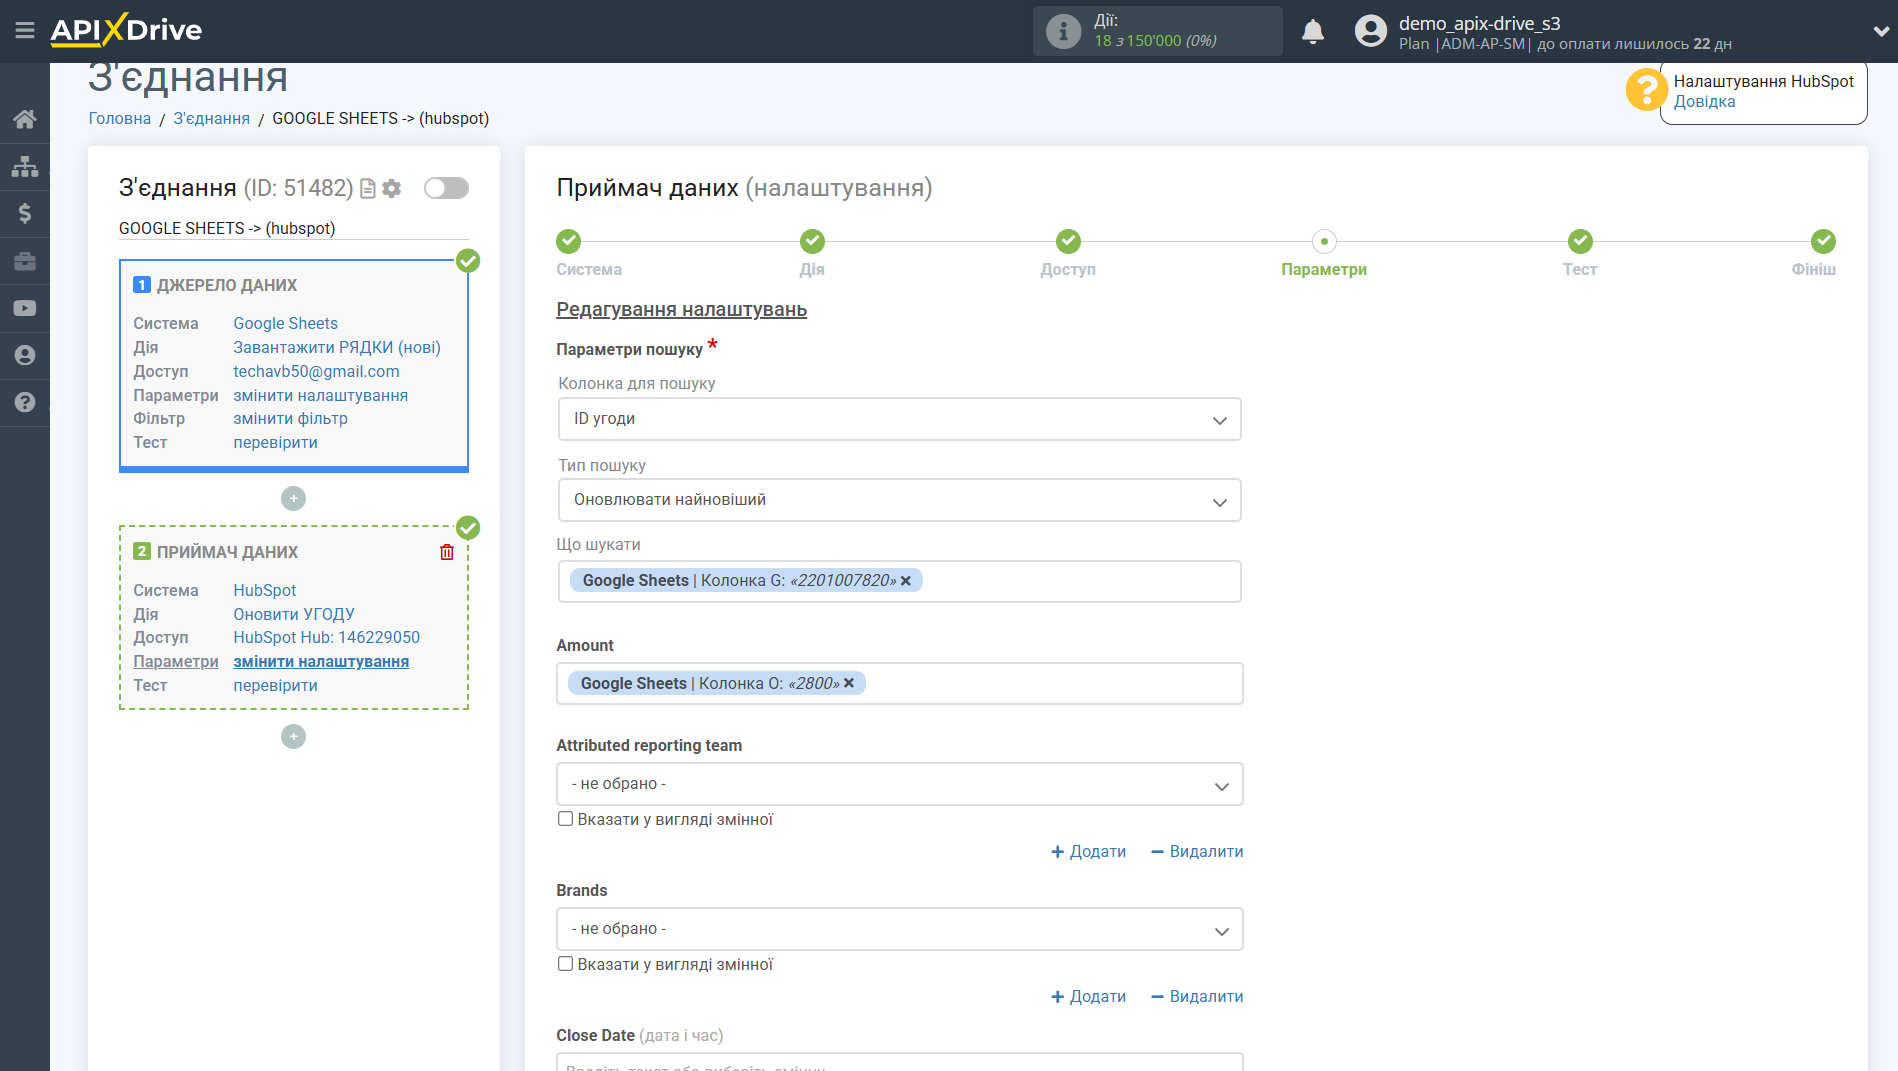
Task: Add a step between source and receiver
Action: click(293, 498)
